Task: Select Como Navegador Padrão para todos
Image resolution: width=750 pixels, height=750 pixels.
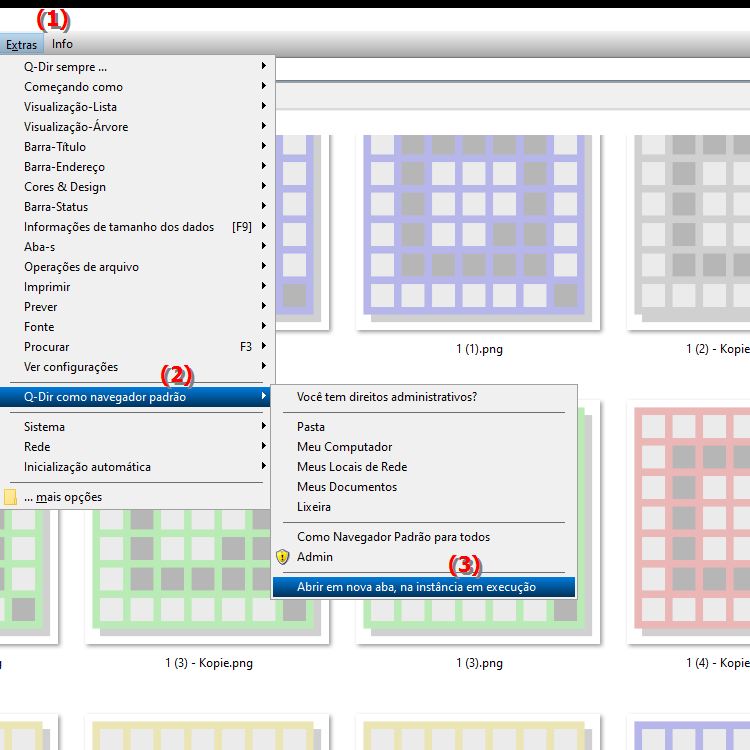Action: [x=424, y=537]
